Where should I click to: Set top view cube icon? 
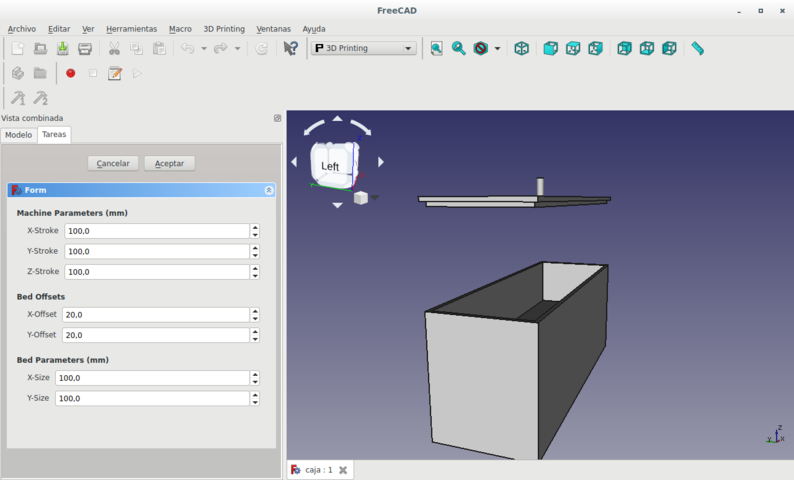coord(573,48)
